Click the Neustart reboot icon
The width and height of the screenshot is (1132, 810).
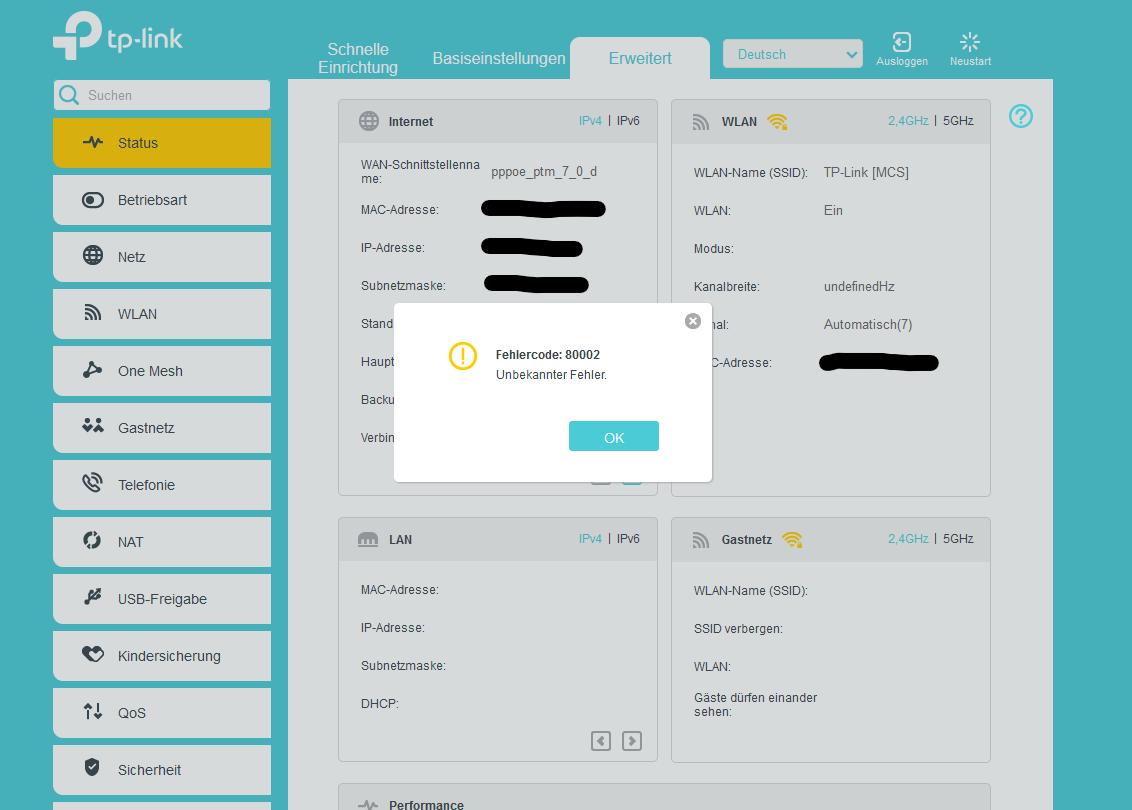tap(970, 42)
